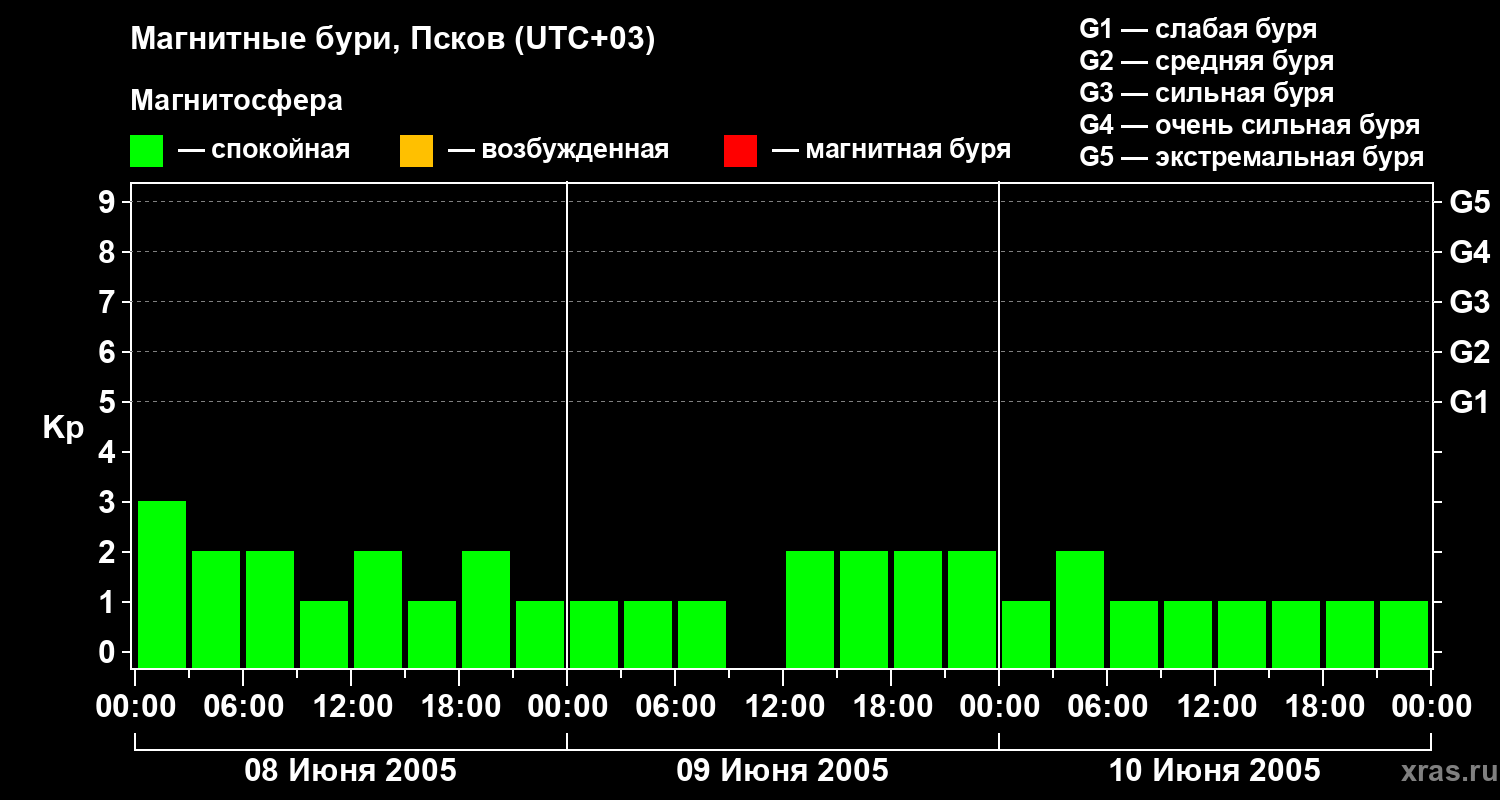Image resolution: width=1500 pixels, height=800 pixels.
Task: Click the last bar on 10 Июня
Action: point(1404,634)
